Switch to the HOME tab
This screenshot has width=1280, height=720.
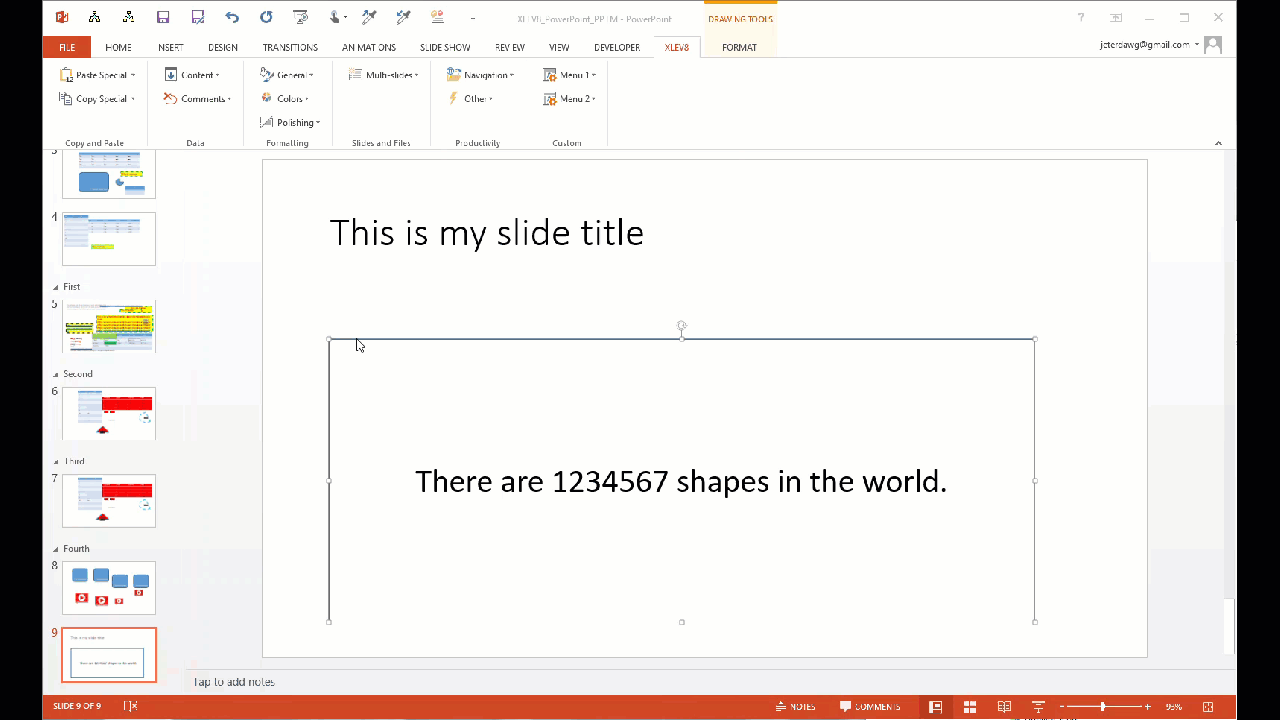coord(118,47)
